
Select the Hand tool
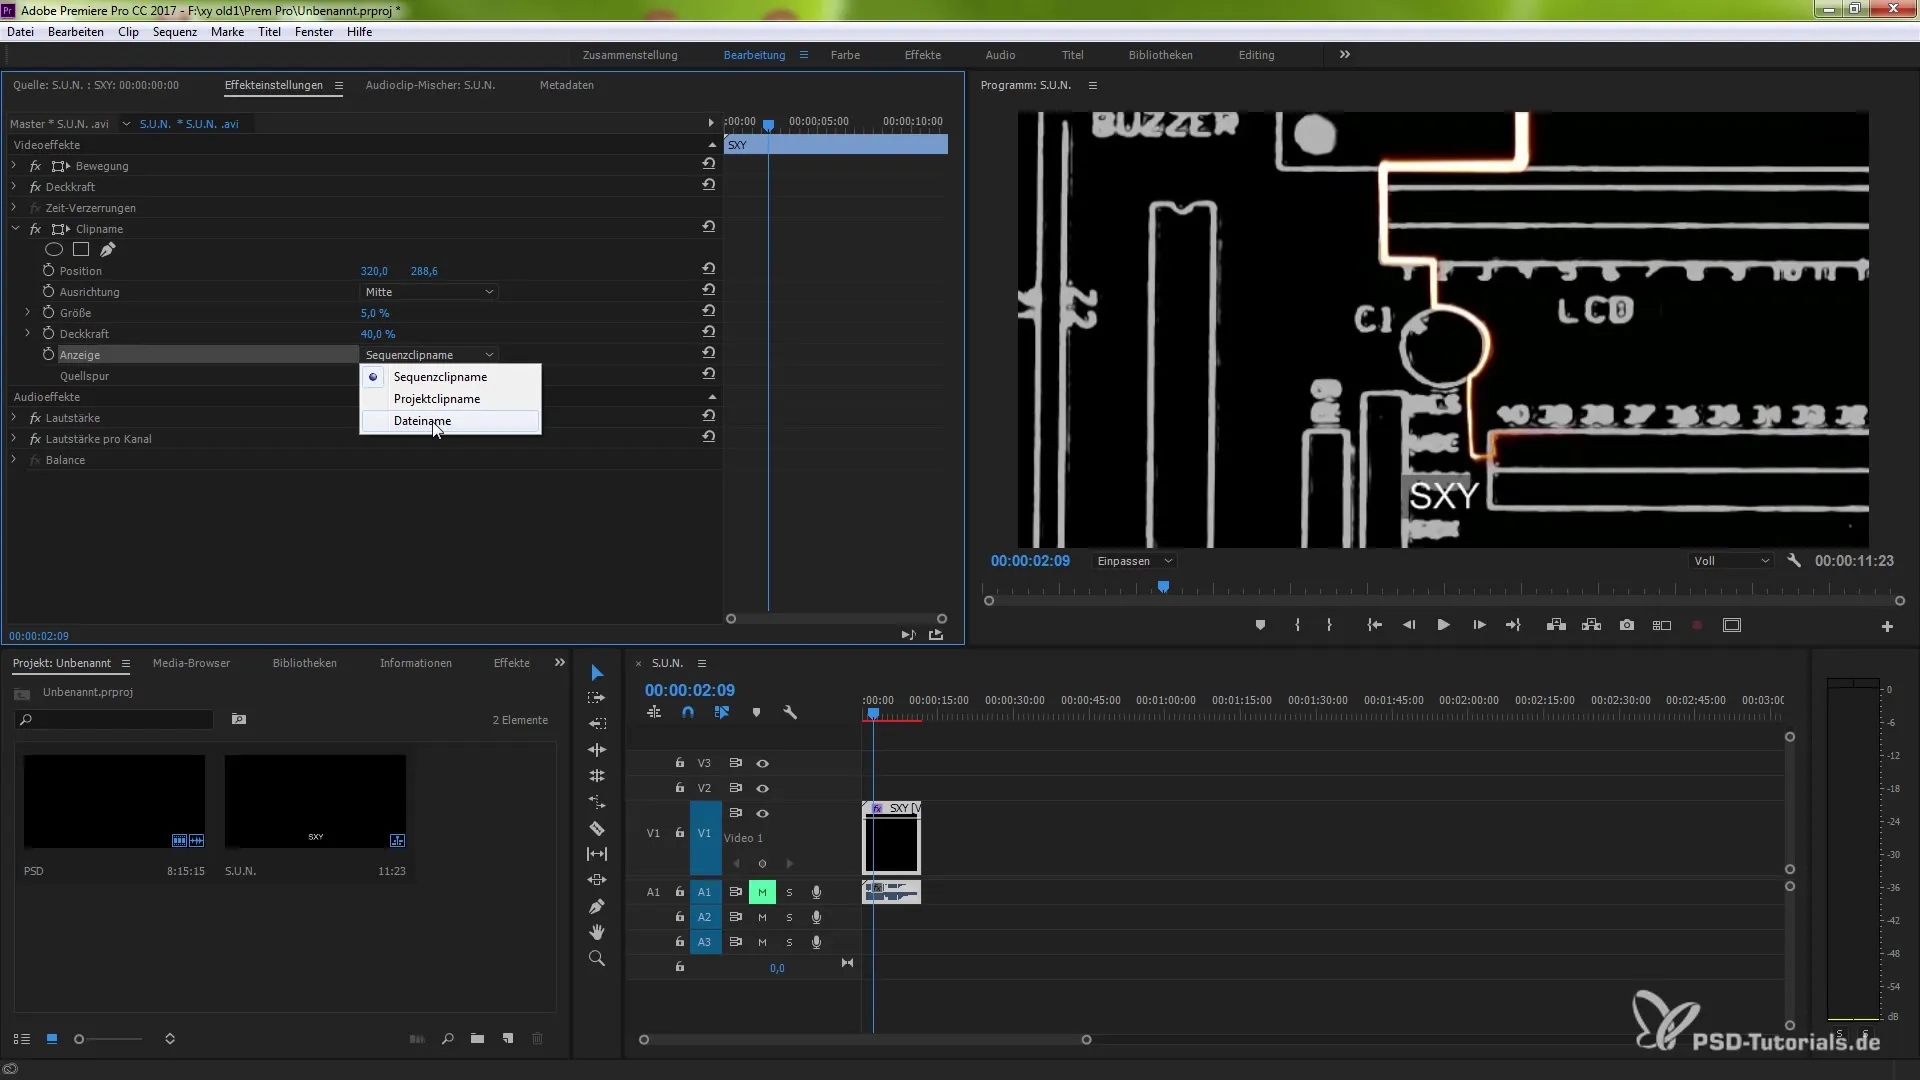point(597,932)
